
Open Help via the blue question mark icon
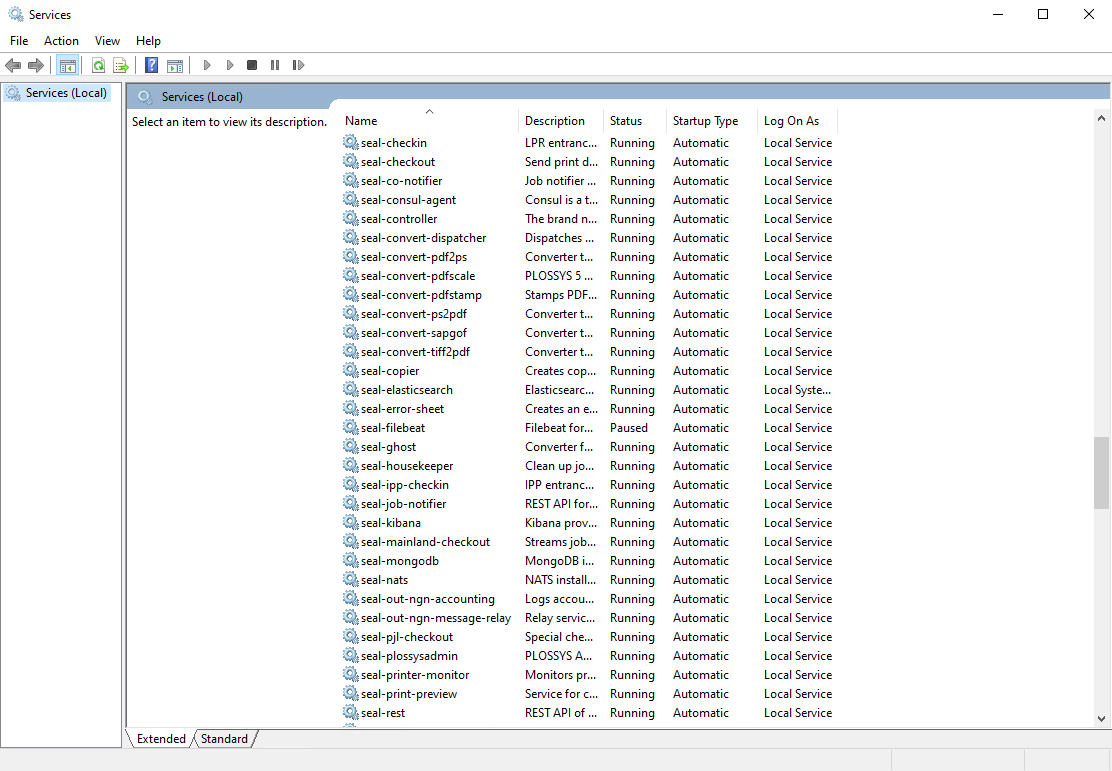point(151,64)
